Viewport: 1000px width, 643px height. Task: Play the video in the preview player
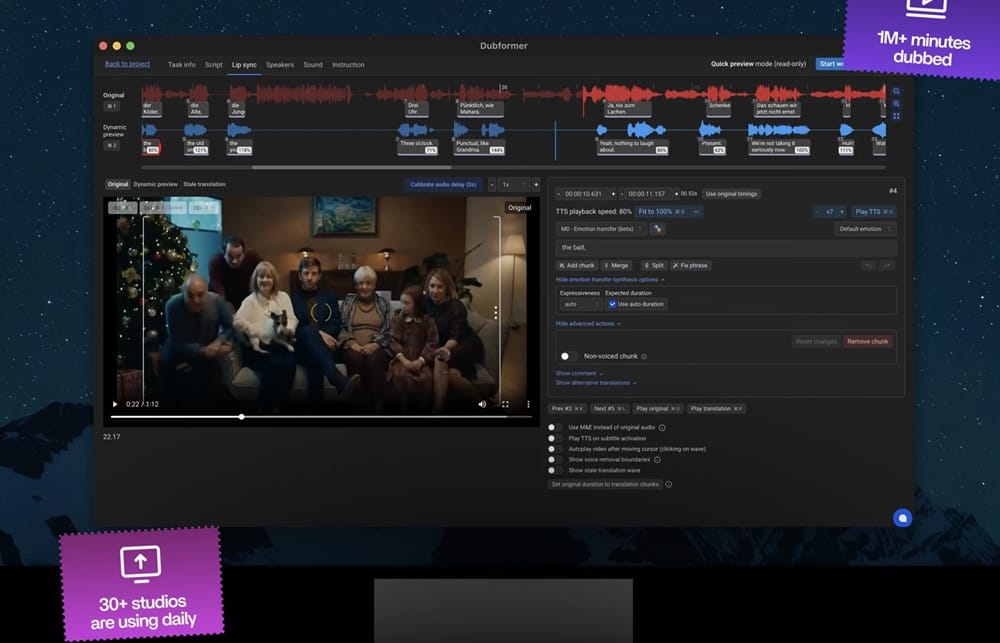tap(115, 404)
